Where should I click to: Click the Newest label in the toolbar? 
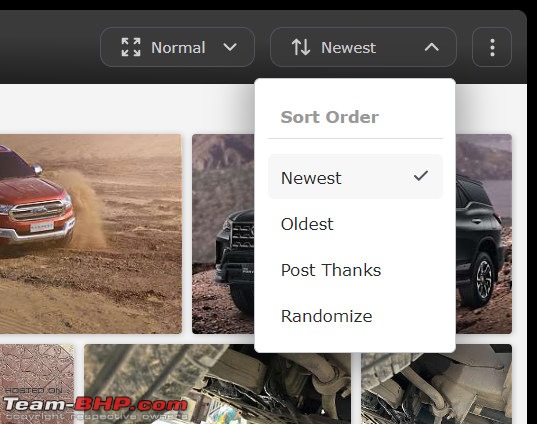point(348,47)
